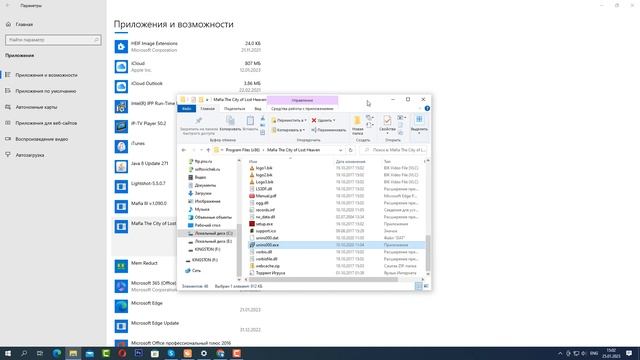Sort files by Дата изменения column
The image size is (640, 360).
click(x=351, y=162)
